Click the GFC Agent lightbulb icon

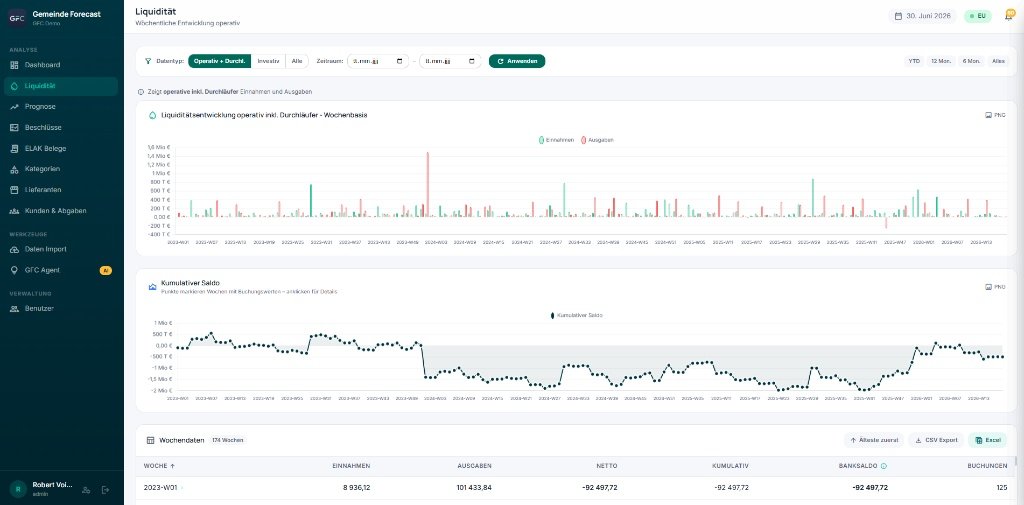14,270
